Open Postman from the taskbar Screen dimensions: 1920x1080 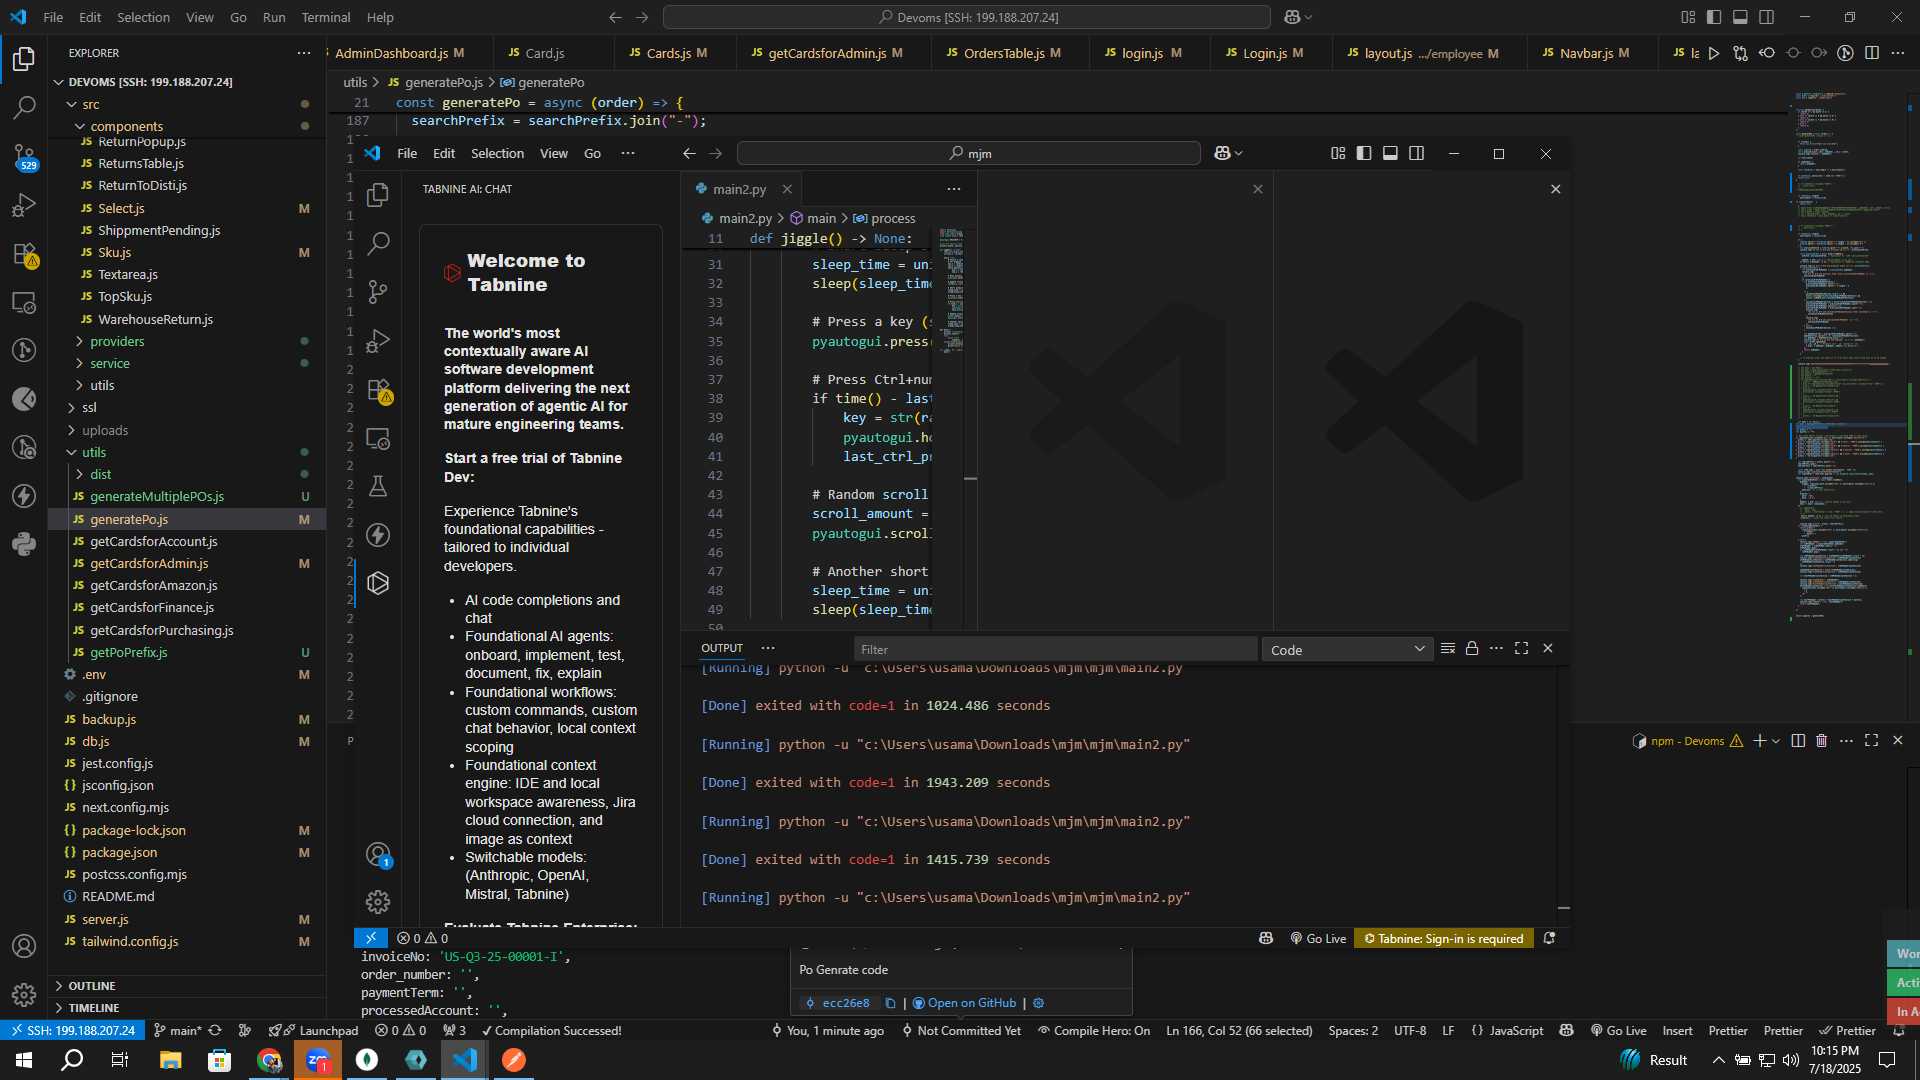[x=514, y=1060]
